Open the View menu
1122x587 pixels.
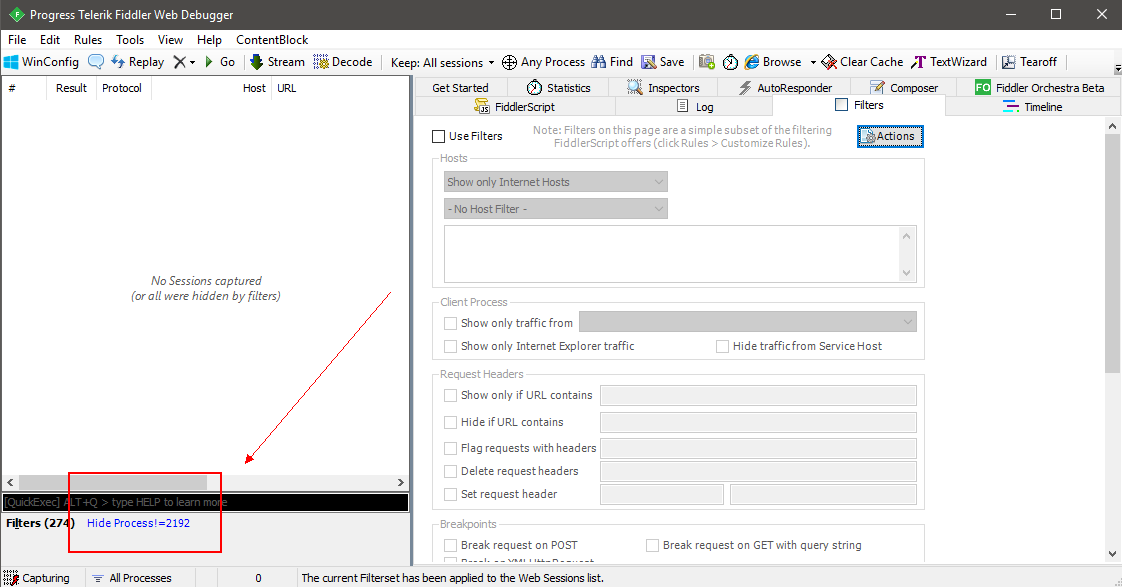coord(170,39)
